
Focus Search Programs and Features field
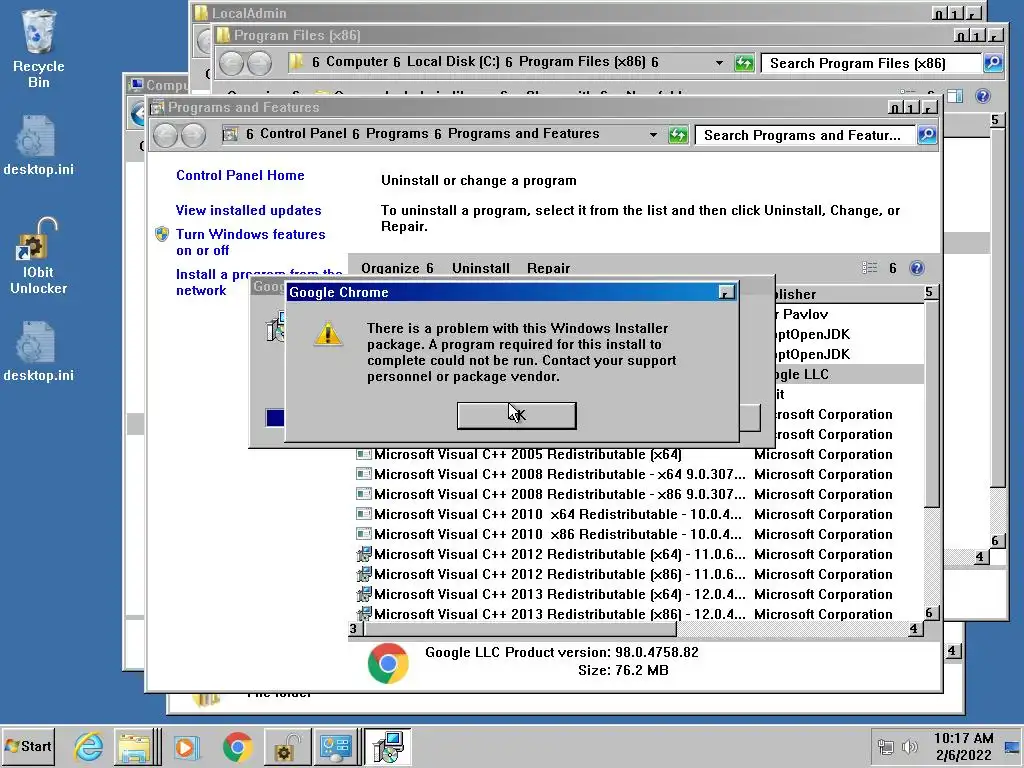click(805, 135)
